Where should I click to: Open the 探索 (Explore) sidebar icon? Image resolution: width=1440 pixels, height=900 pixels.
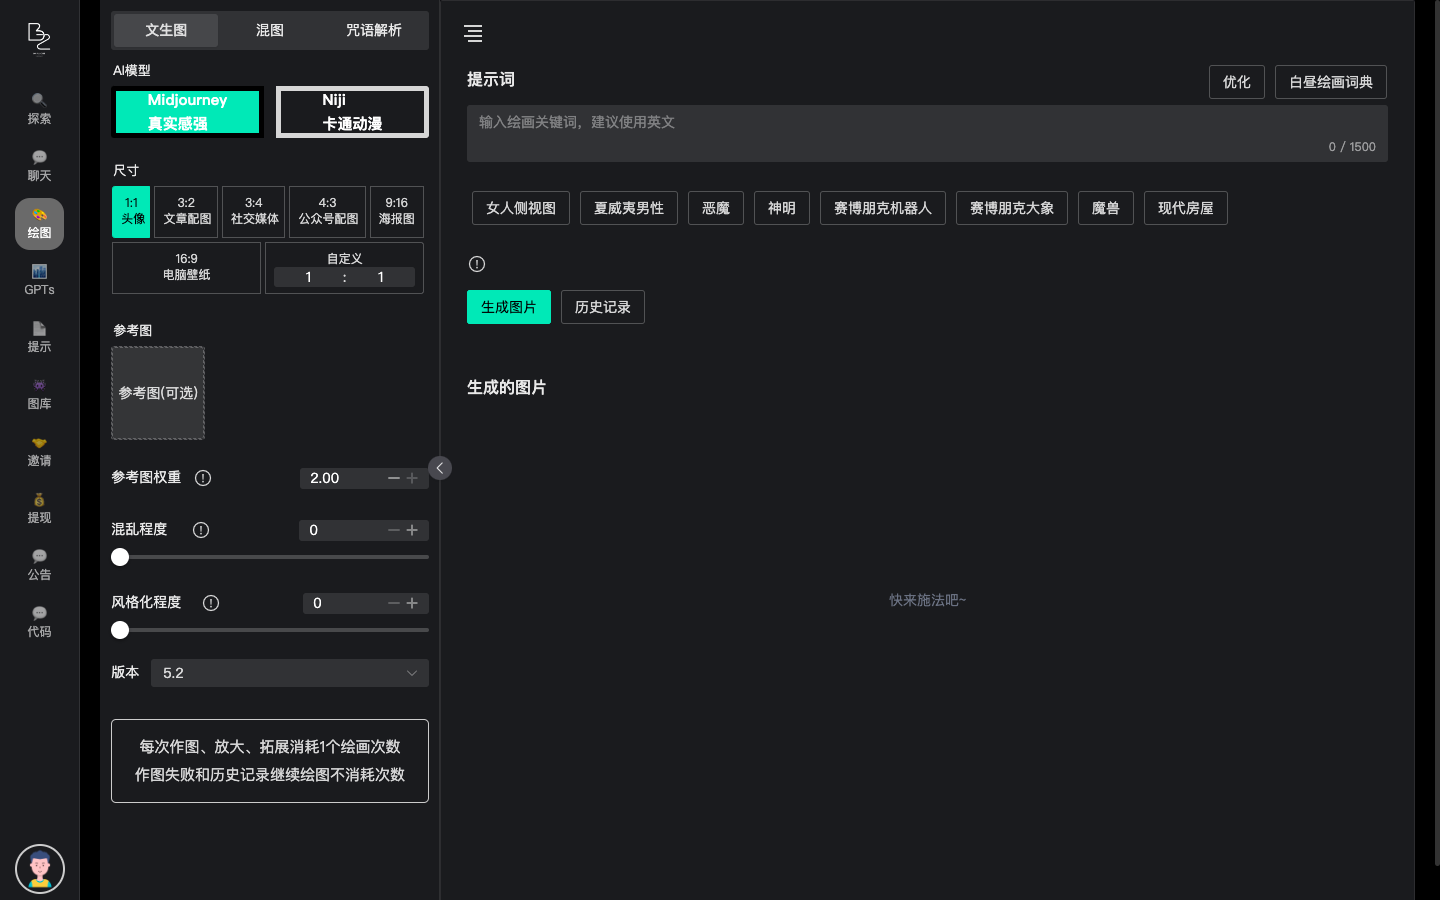coord(39,107)
